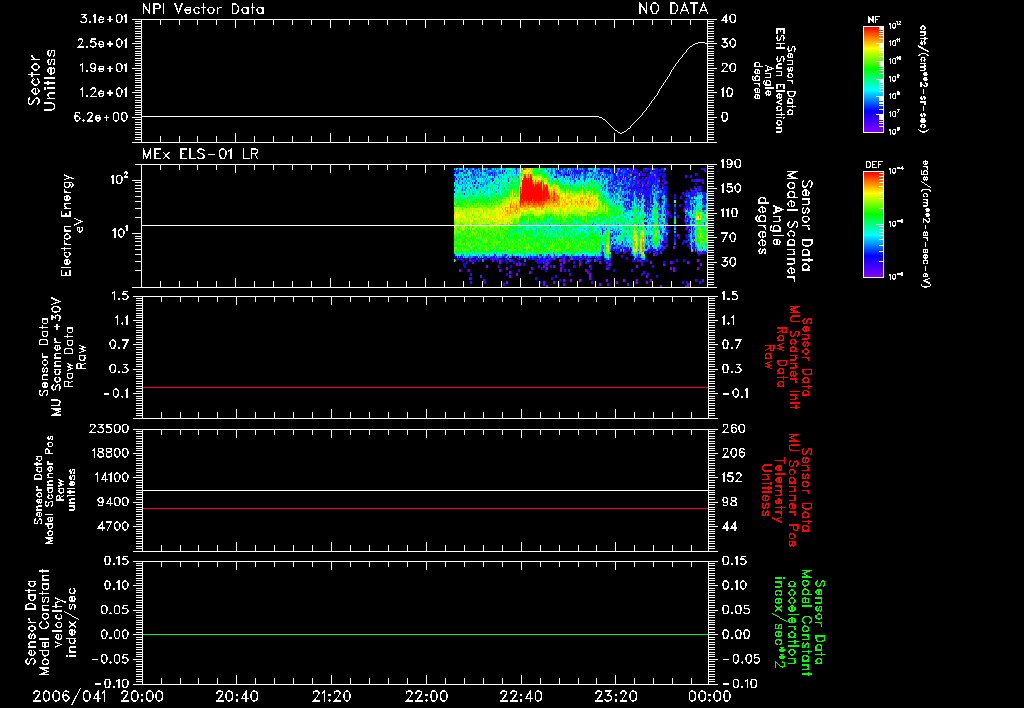Click the 'MEx ELS-01 LR' panel title

click(200, 154)
